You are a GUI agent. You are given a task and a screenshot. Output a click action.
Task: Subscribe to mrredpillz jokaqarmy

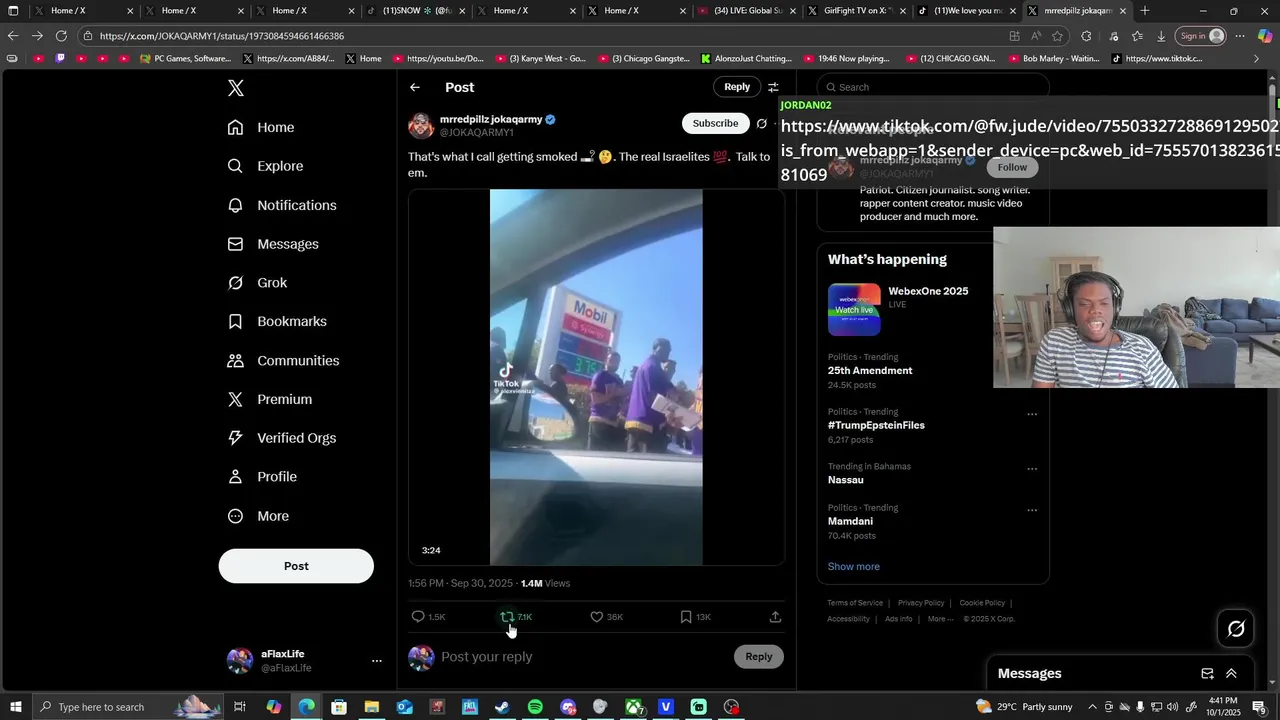(x=715, y=123)
